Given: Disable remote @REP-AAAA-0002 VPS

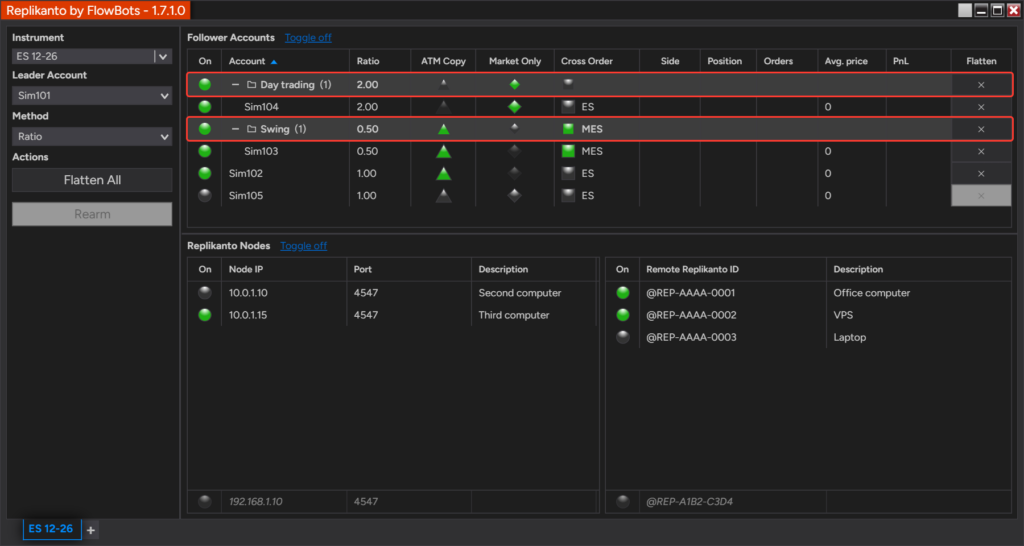Looking at the screenshot, I should tap(623, 315).
